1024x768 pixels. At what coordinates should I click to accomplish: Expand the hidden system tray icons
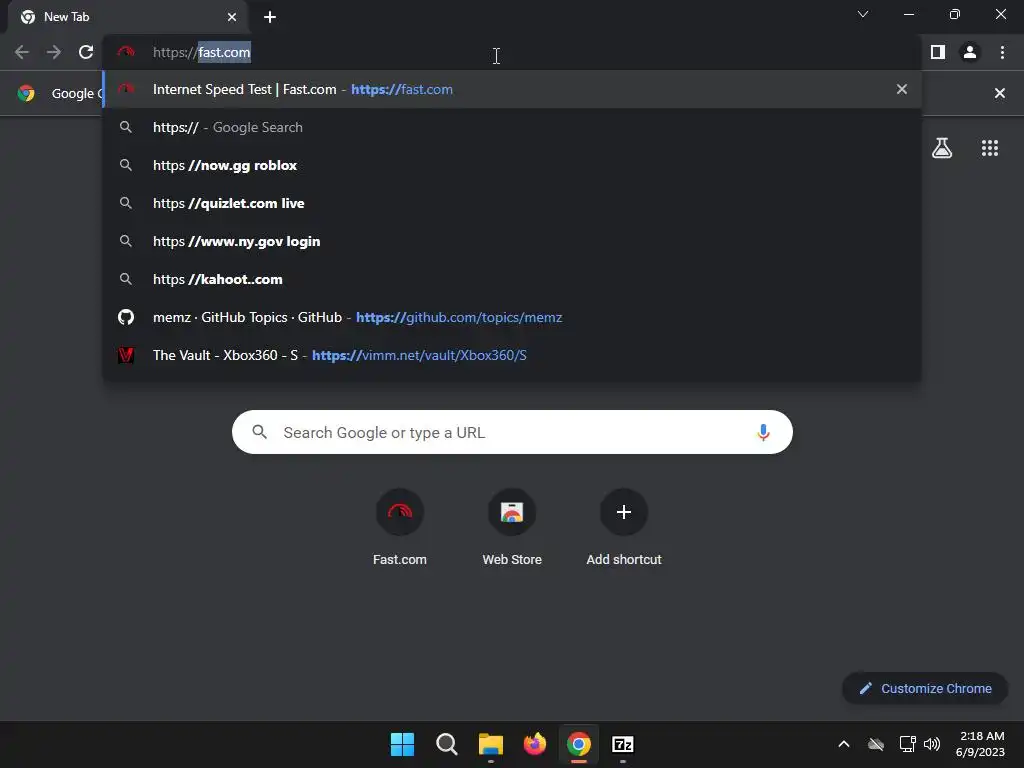[x=844, y=744]
